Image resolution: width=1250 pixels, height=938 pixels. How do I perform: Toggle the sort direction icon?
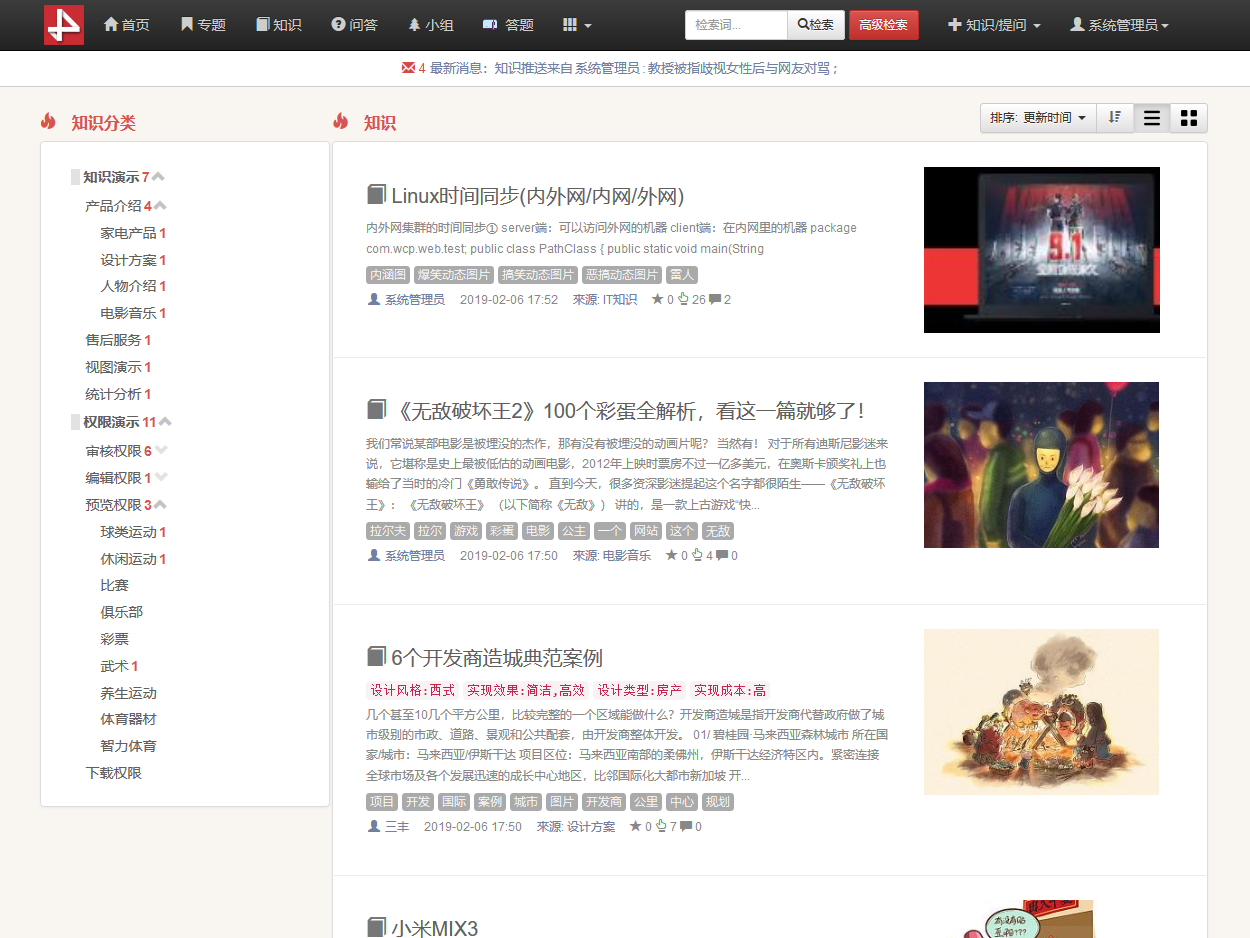[x=1115, y=118]
